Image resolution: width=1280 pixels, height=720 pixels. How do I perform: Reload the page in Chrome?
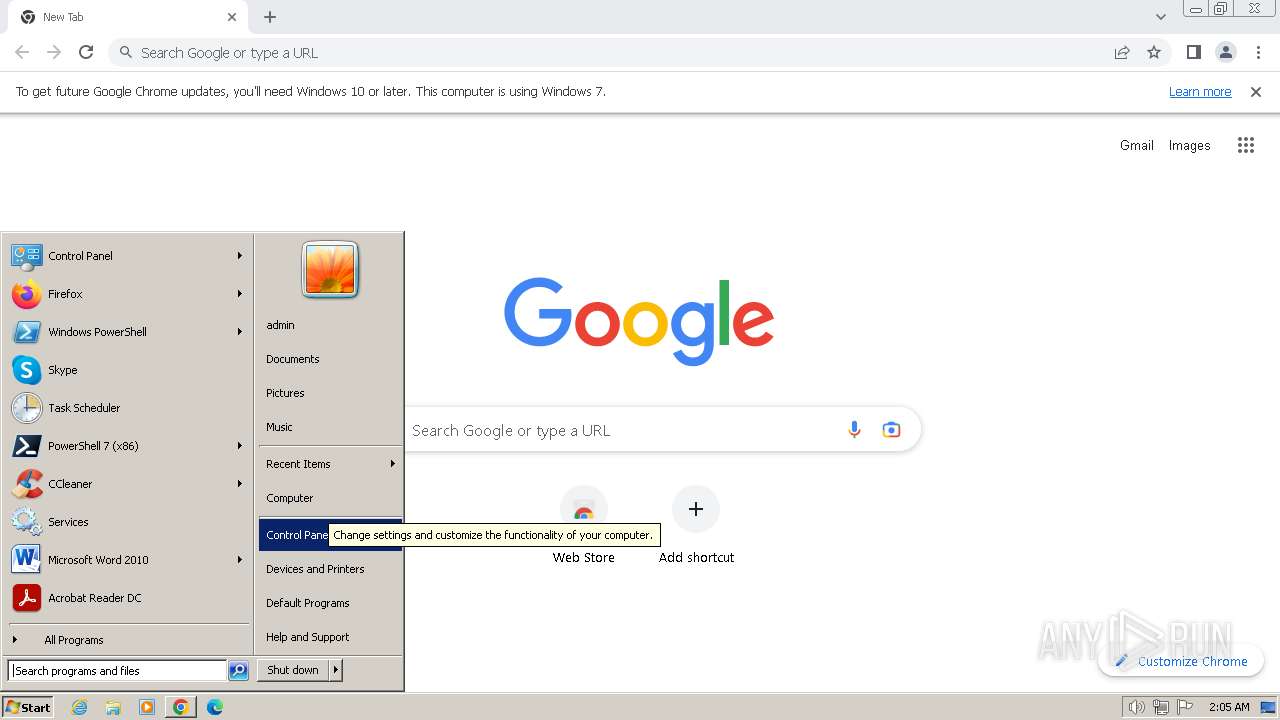[x=86, y=53]
